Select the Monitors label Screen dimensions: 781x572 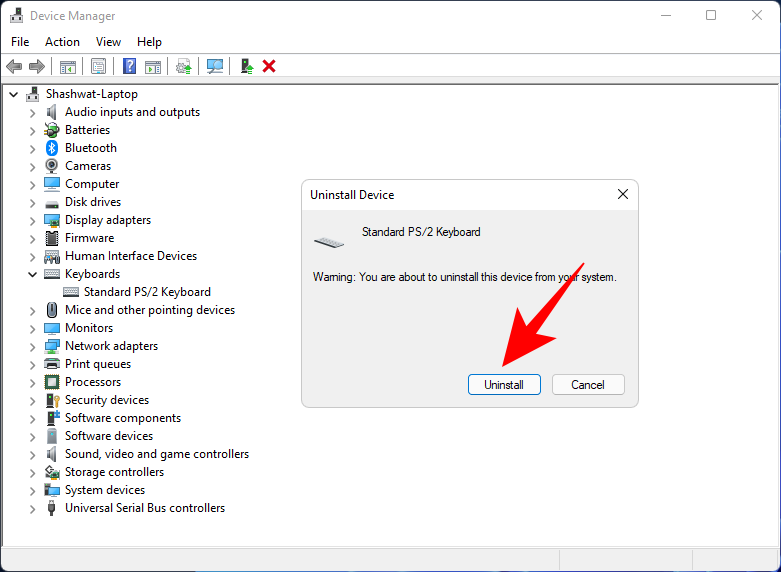89,328
